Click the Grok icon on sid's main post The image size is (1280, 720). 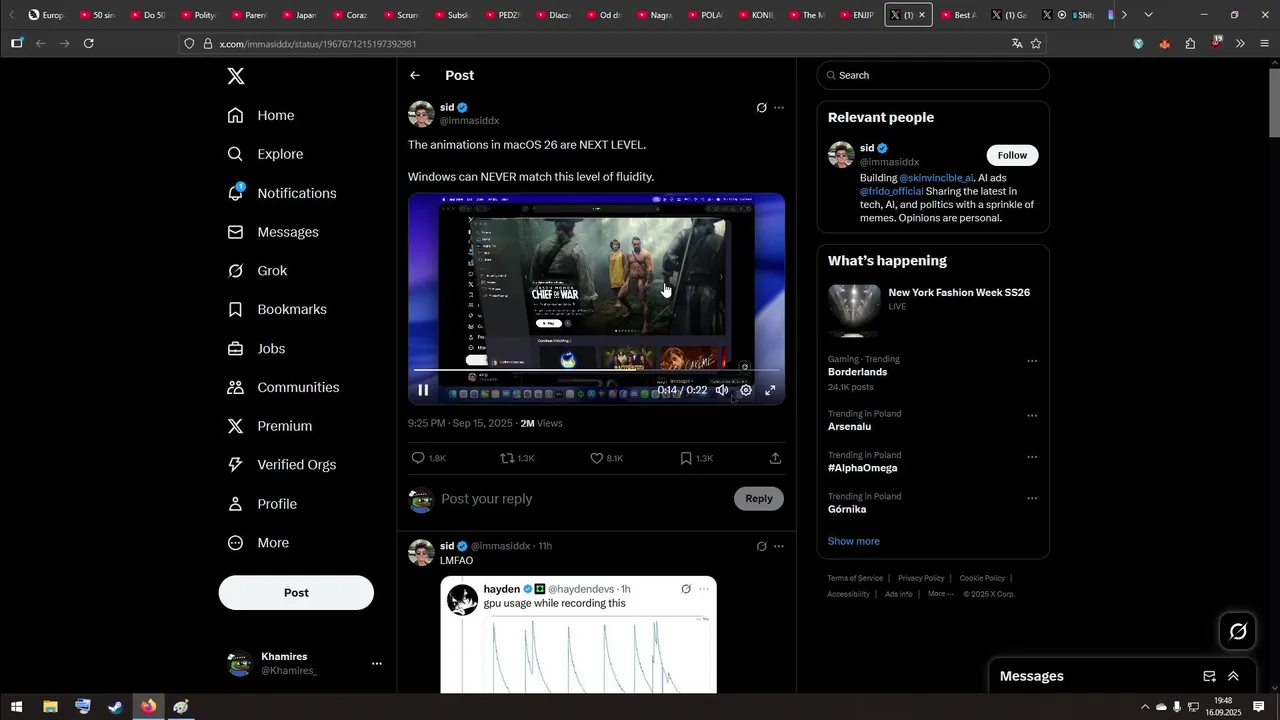point(761,108)
